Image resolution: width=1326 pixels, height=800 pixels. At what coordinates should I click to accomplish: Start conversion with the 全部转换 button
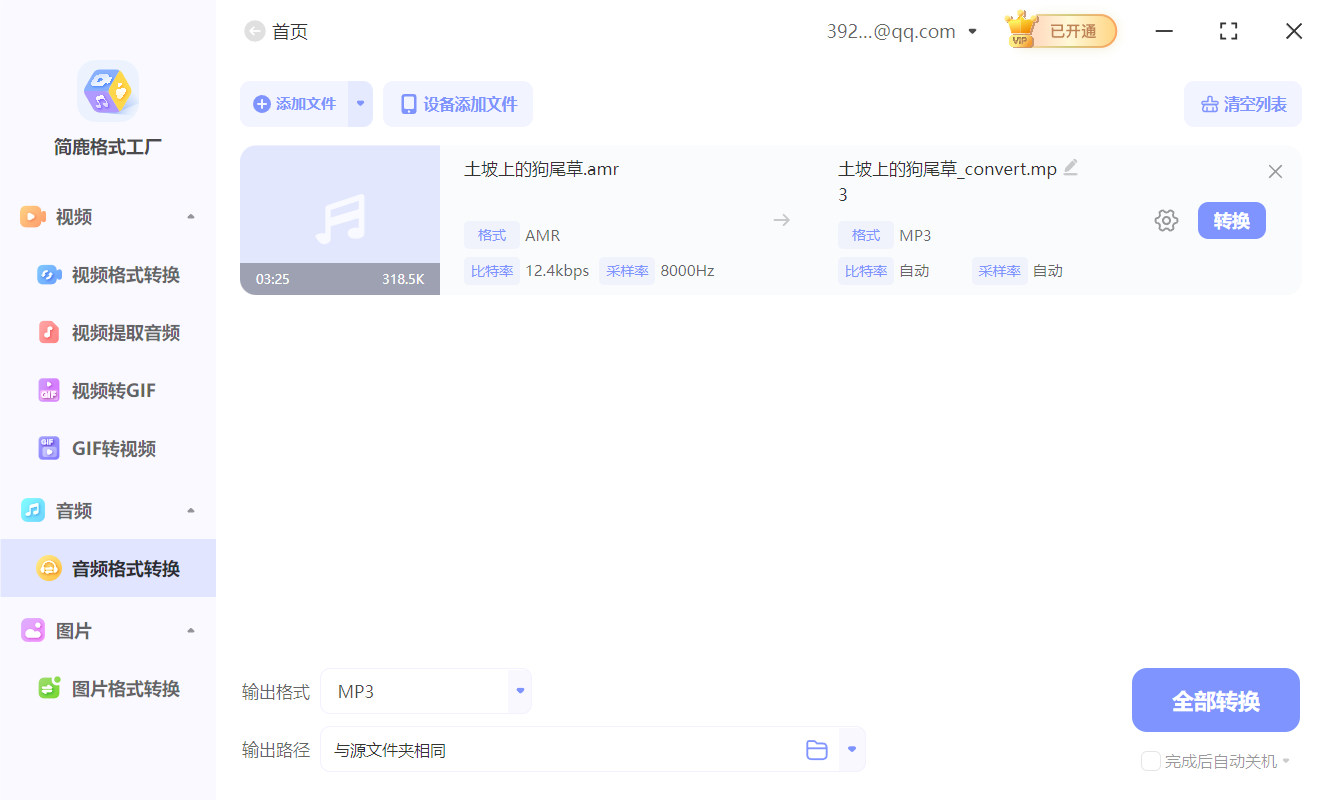tap(1215, 700)
